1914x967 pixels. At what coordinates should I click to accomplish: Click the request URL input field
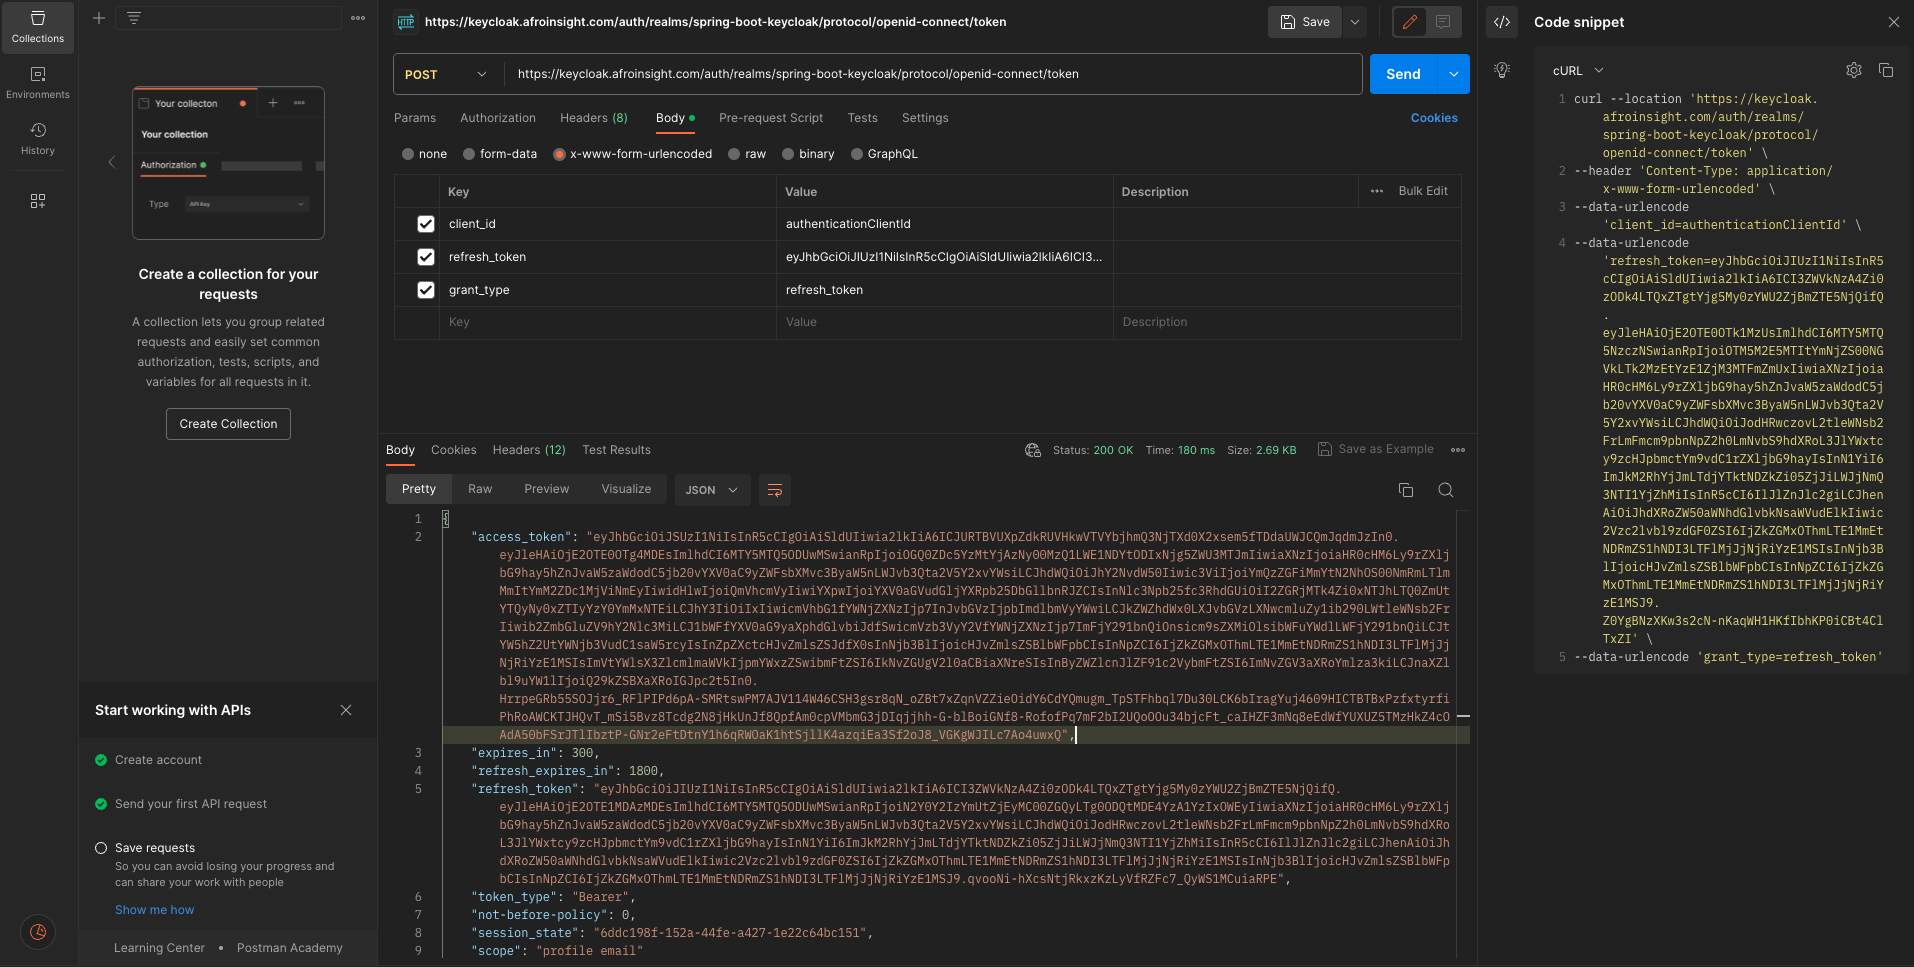(934, 74)
